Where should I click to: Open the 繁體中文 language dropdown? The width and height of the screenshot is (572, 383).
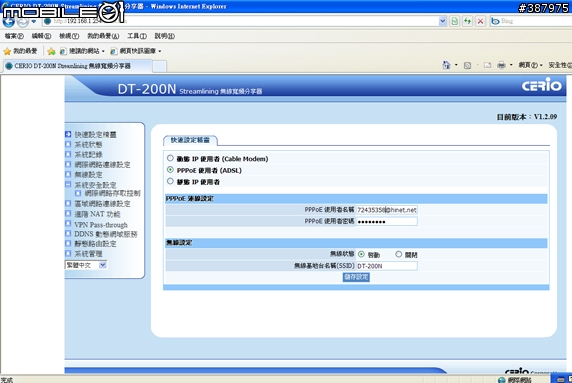(86, 265)
